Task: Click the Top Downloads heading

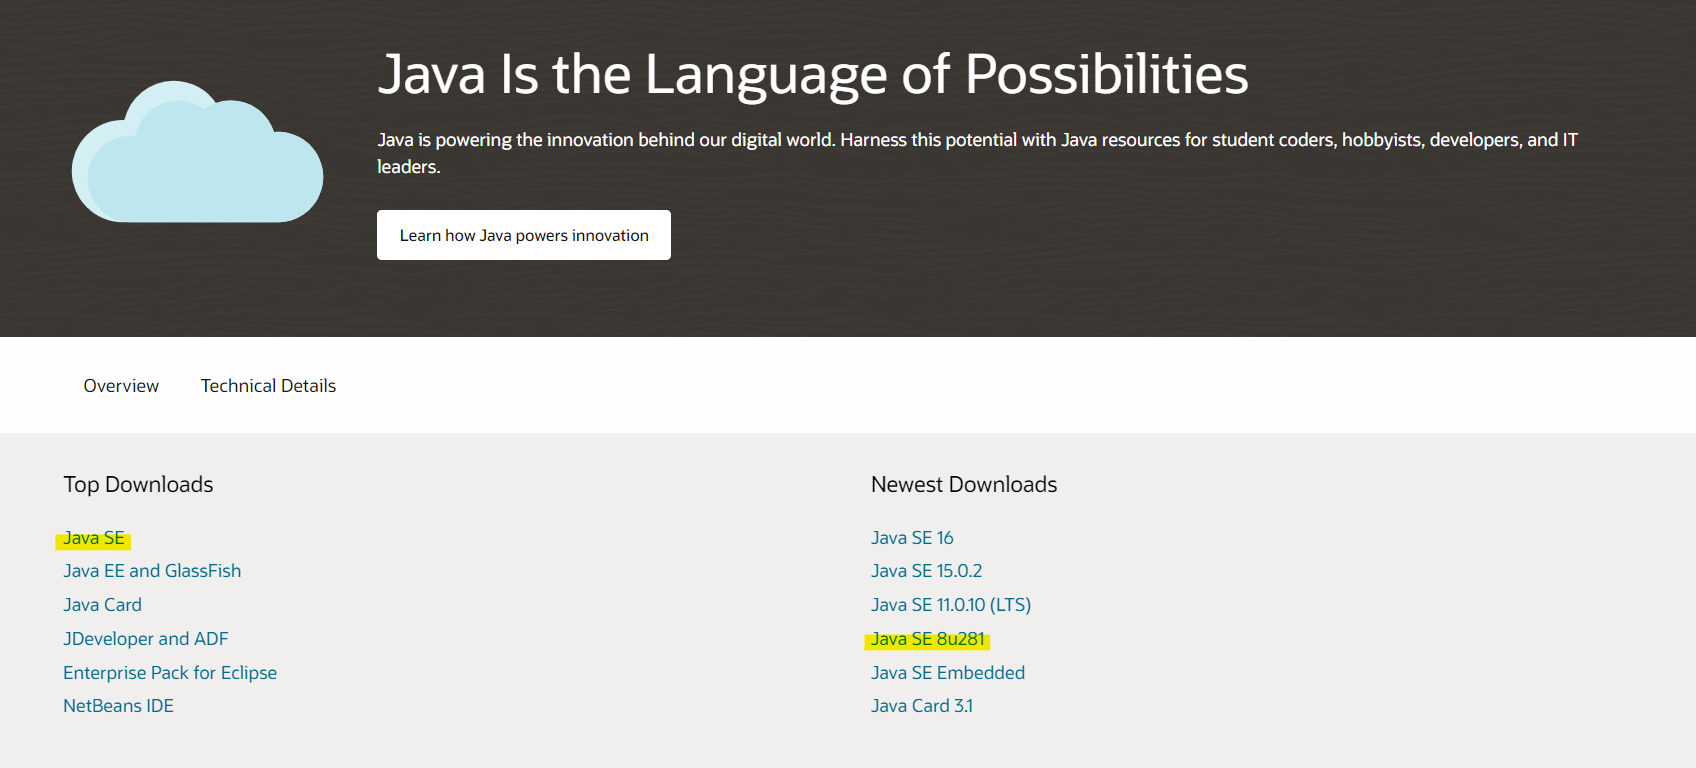Action: tap(138, 485)
